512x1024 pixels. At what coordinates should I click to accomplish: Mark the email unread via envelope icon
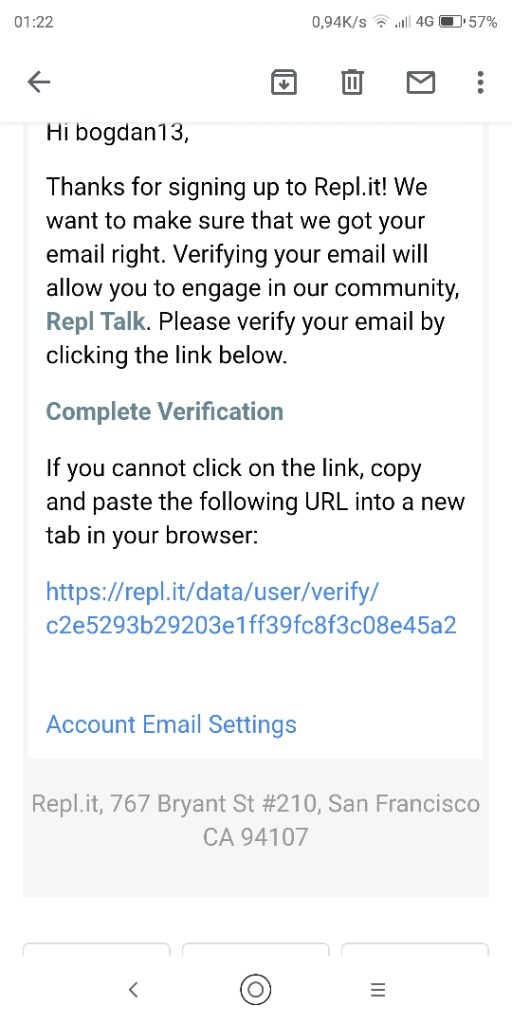(421, 82)
